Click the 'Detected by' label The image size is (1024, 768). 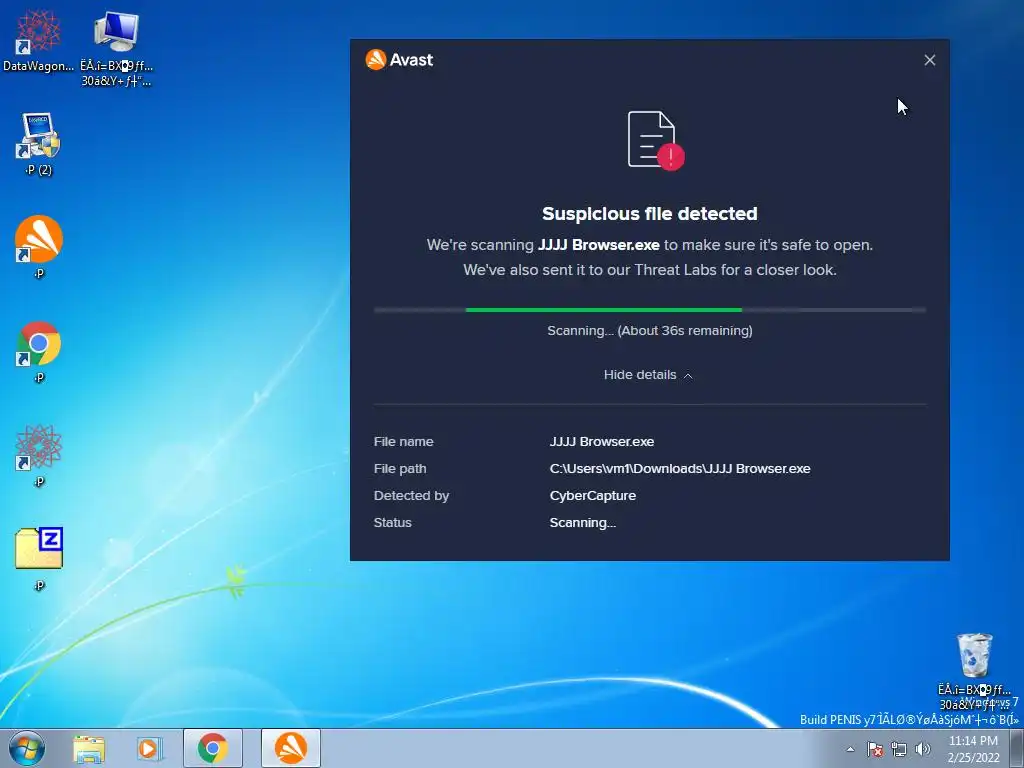point(411,496)
